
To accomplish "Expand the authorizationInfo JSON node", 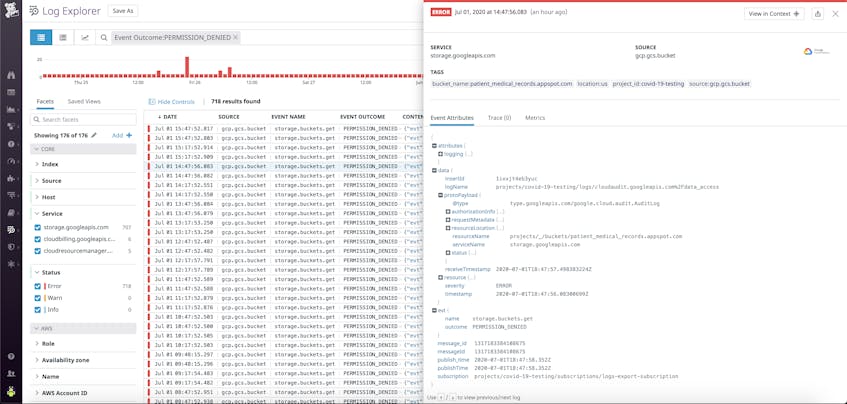I will coord(448,212).
